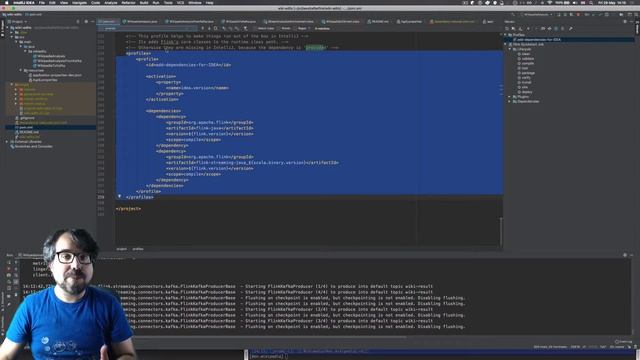This screenshot has height=360, width=640.
Task: Select Maven compile lifecycle goal
Action: [x=527, y=64]
